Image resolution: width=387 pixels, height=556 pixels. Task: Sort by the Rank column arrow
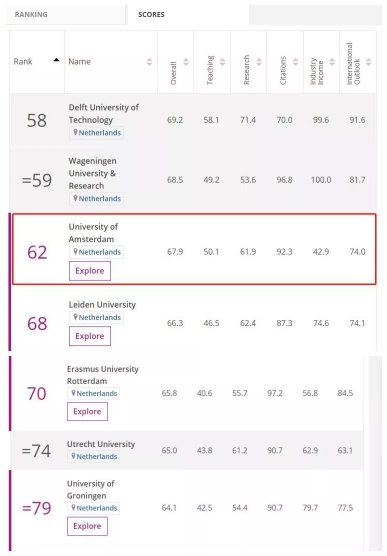pyautogui.click(x=56, y=60)
